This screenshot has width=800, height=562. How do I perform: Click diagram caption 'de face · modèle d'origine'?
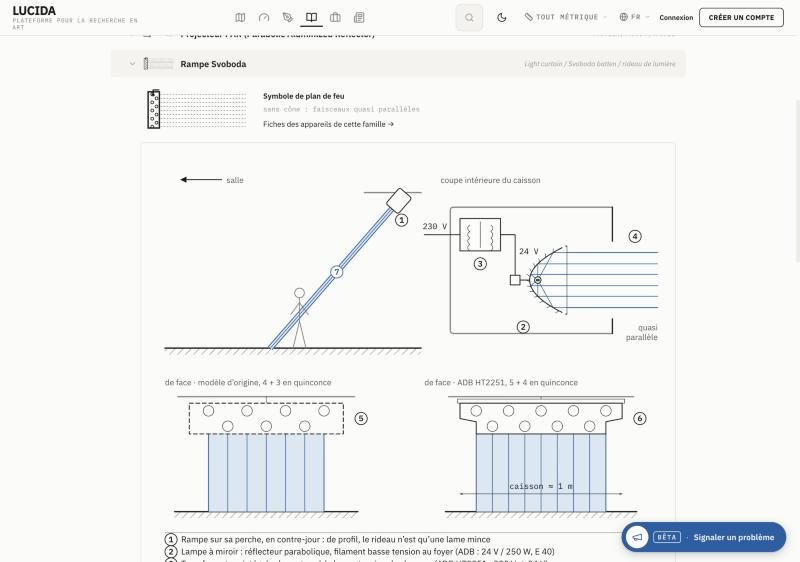[x=248, y=382]
